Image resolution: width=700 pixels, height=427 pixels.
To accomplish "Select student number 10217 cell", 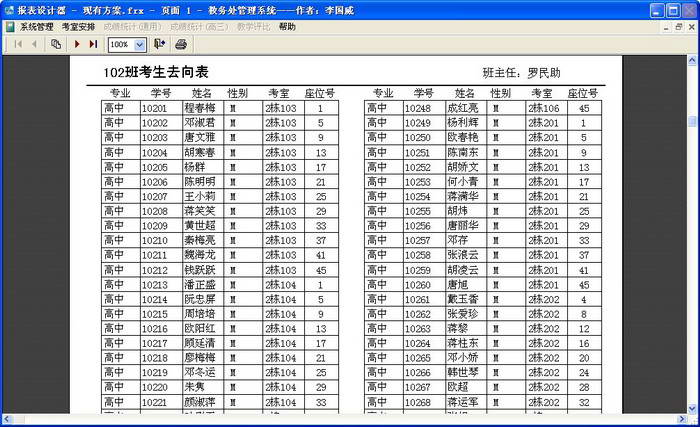I will [161, 343].
